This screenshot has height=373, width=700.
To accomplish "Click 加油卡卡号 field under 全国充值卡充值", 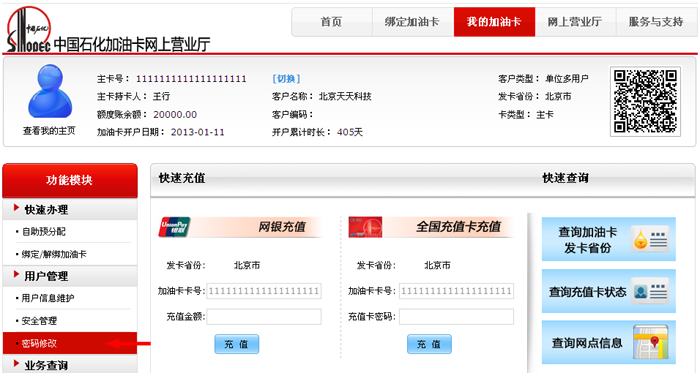I will [x=456, y=291].
